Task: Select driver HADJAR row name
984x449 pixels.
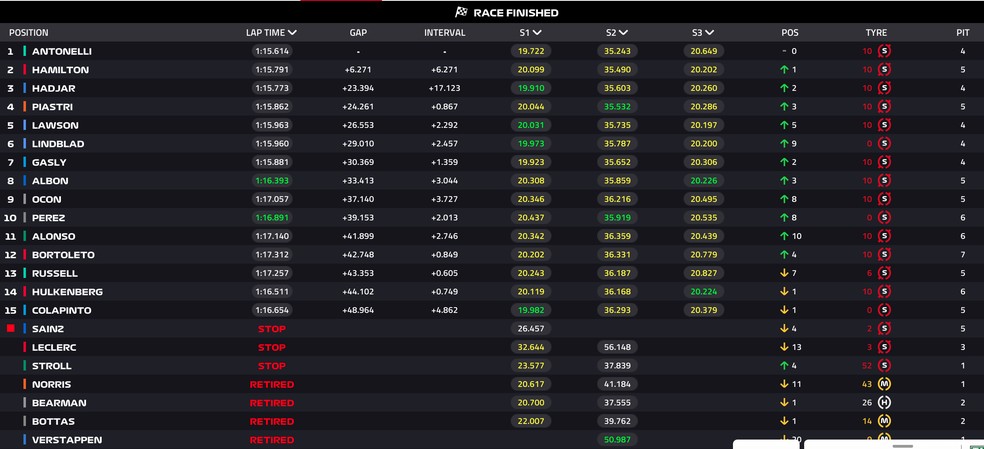Action: click(x=54, y=89)
